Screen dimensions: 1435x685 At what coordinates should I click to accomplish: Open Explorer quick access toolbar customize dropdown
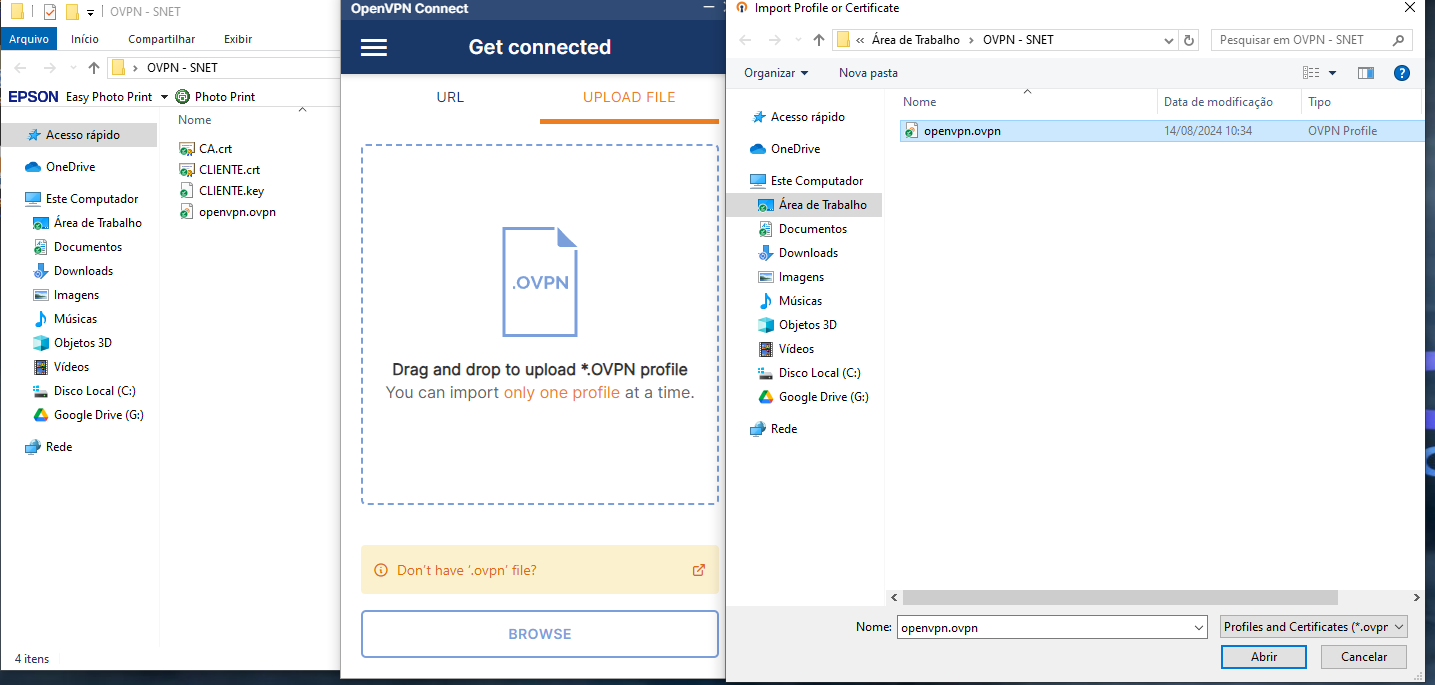90,13
